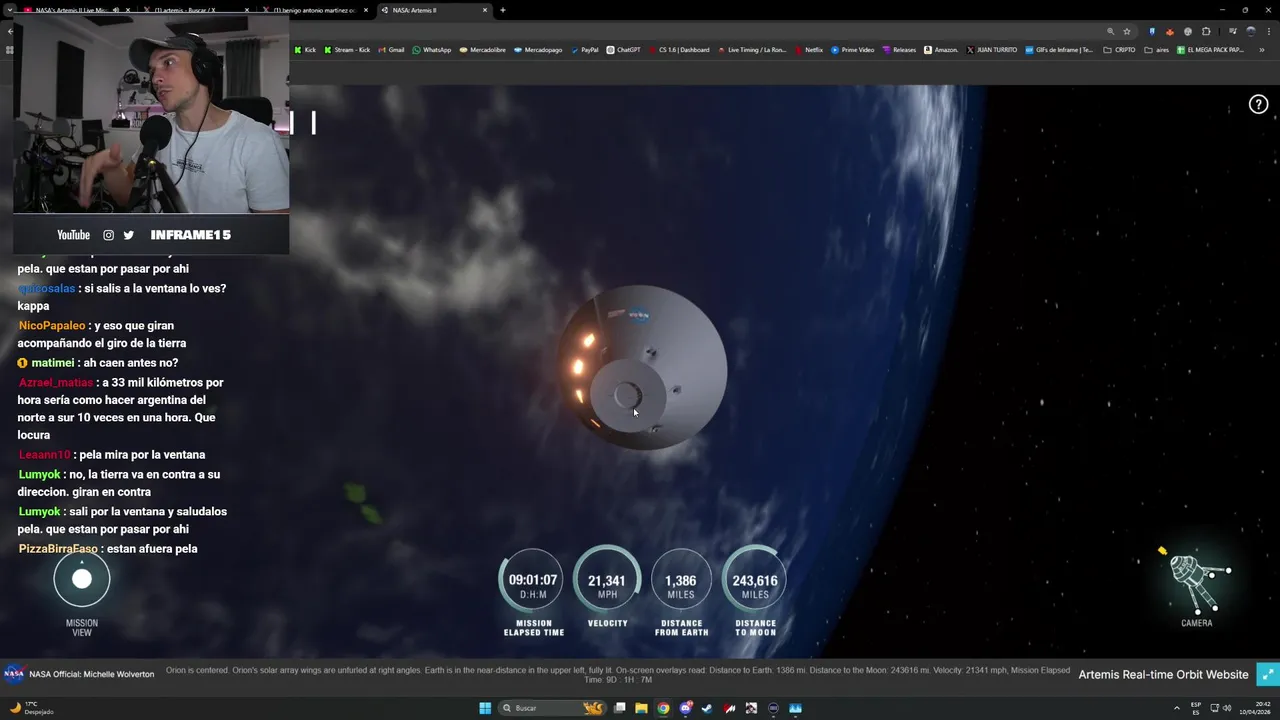Image resolution: width=1280 pixels, height=720 pixels.
Task: Click the Twitter bird icon on the overlay
Action: pyautogui.click(x=129, y=235)
